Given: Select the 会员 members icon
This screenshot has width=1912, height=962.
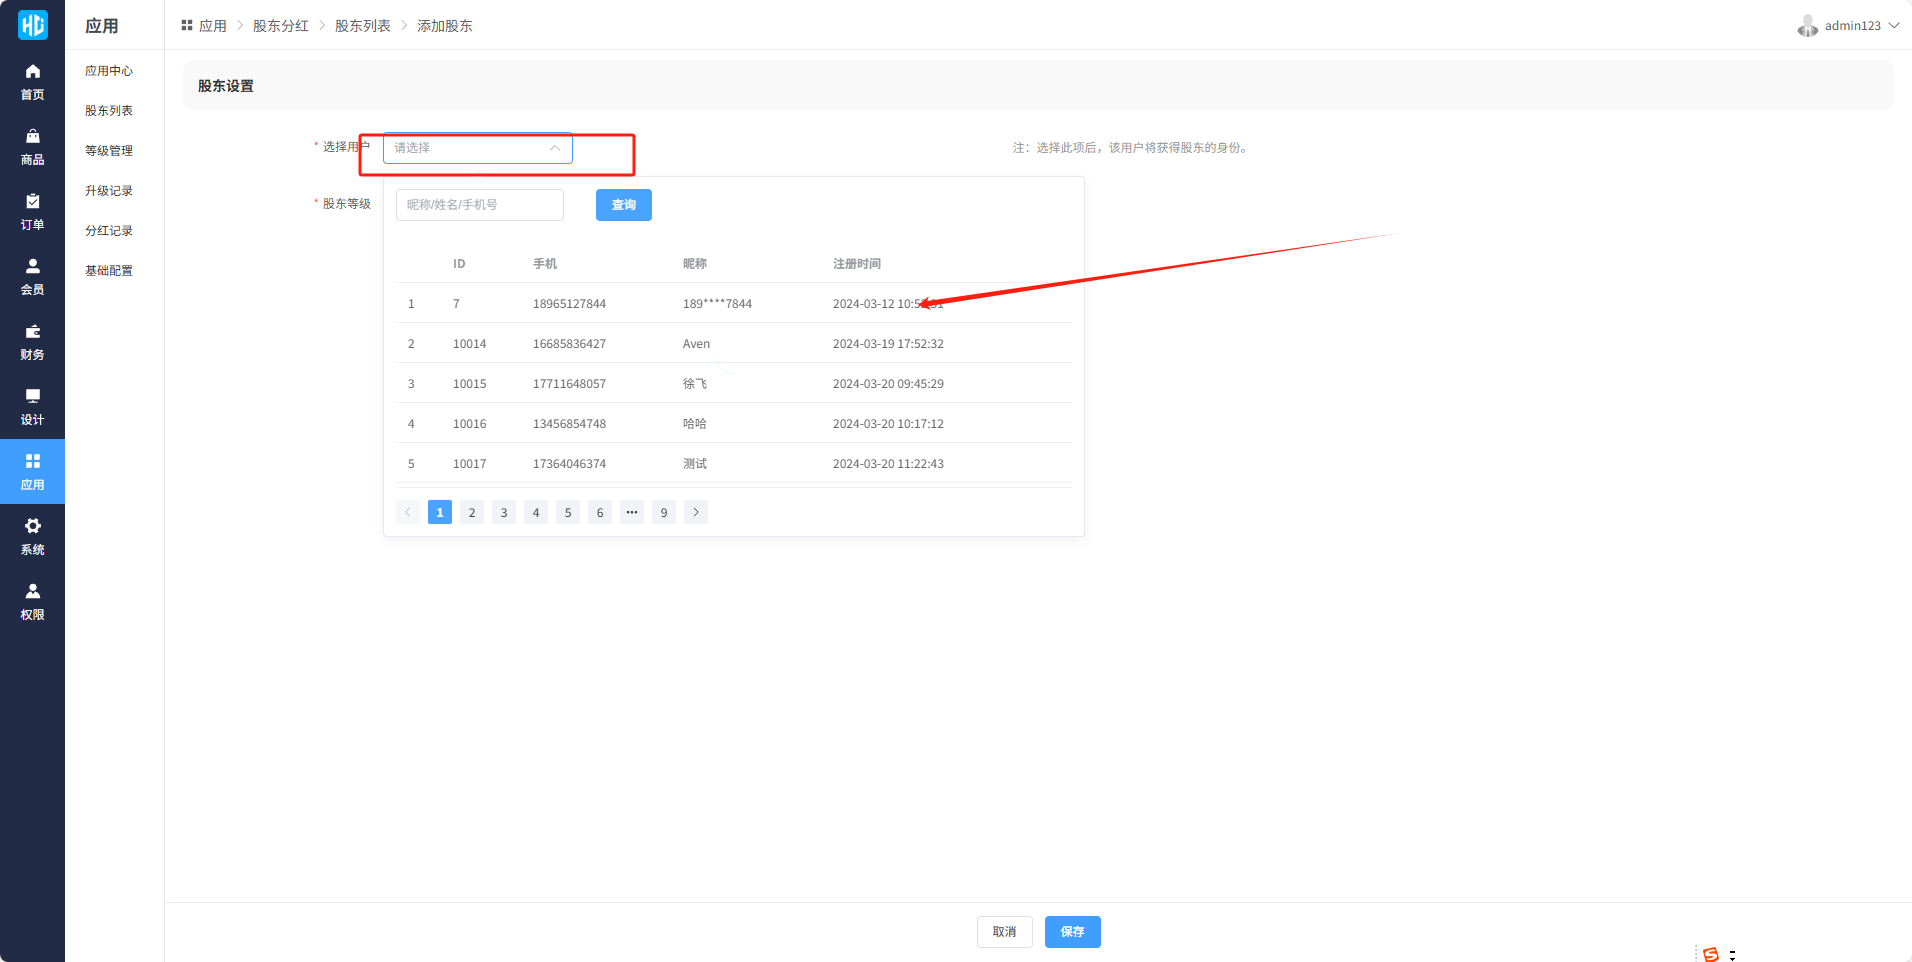Looking at the screenshot, I should (x=32, y=267).
